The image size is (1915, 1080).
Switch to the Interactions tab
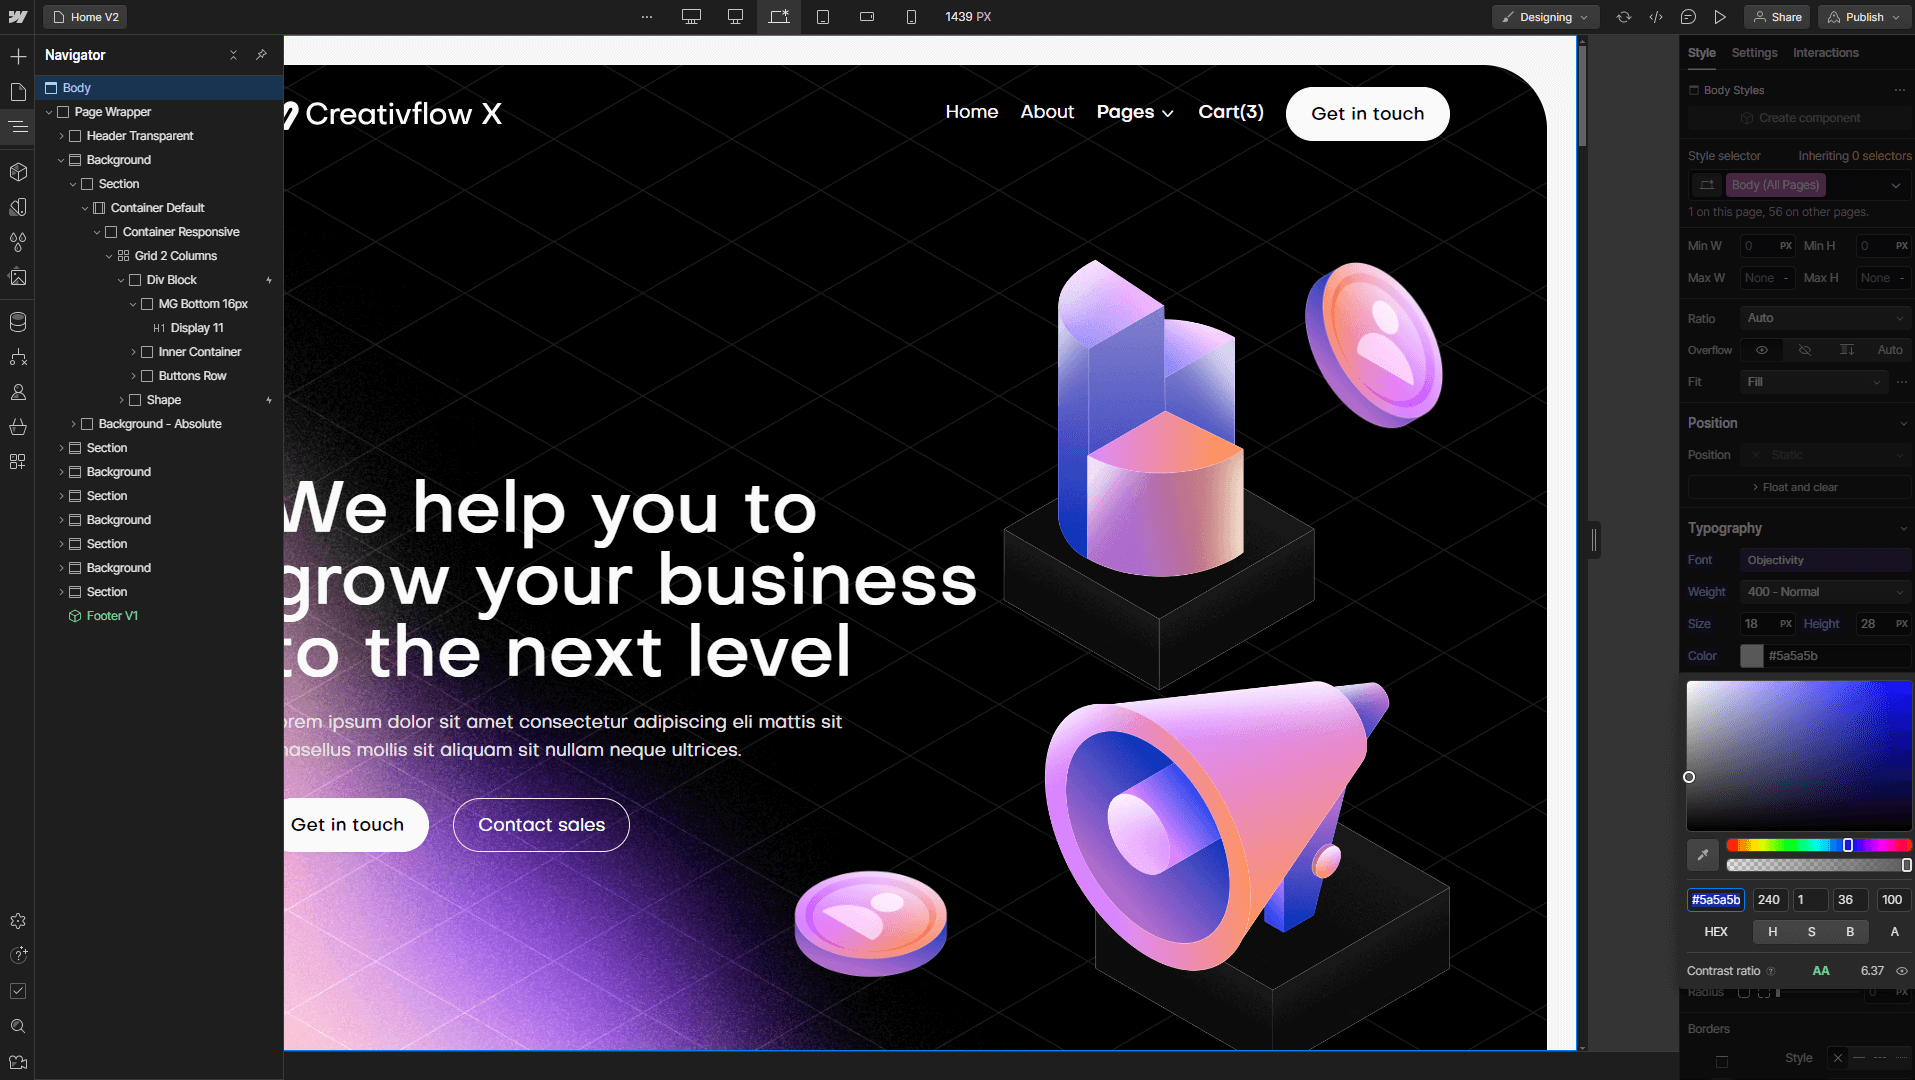click(x=1826, y=53)
